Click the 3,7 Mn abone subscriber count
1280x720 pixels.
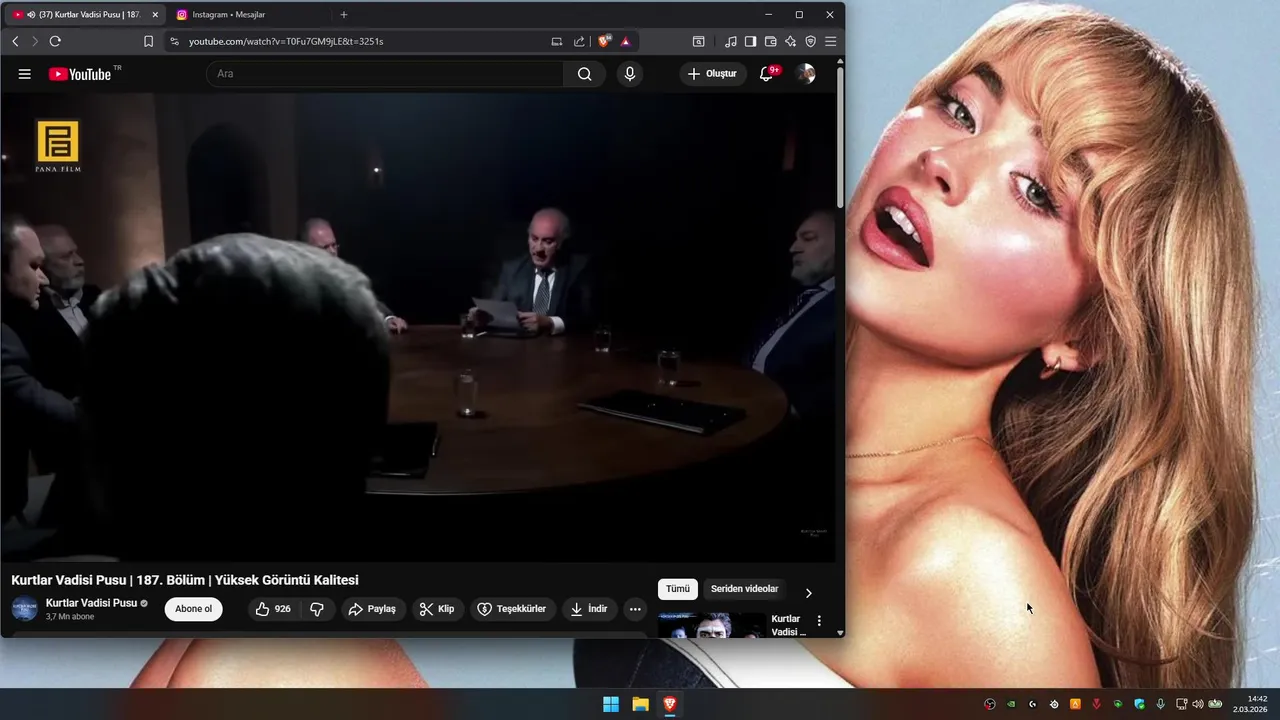tap(70, 617)
